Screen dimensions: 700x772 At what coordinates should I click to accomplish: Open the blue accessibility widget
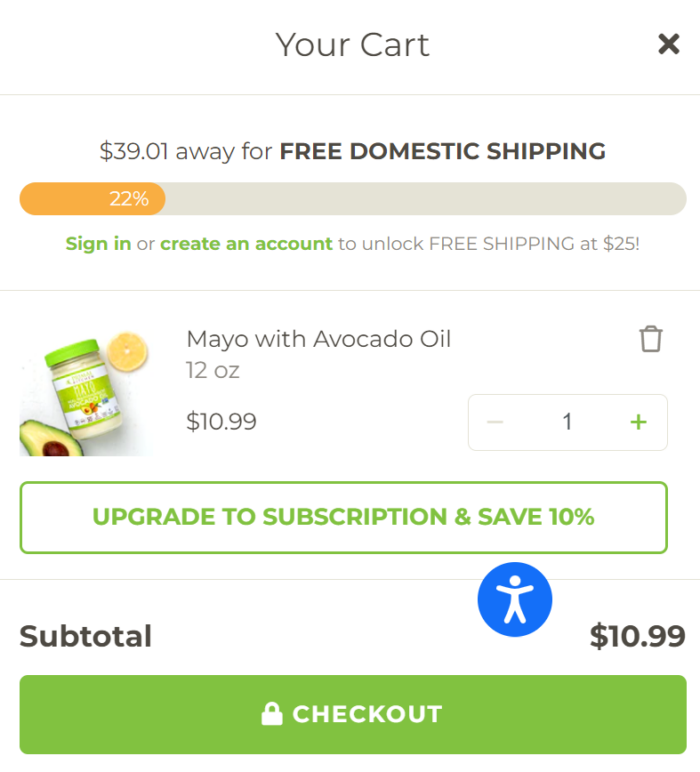[x=515, y=600]
